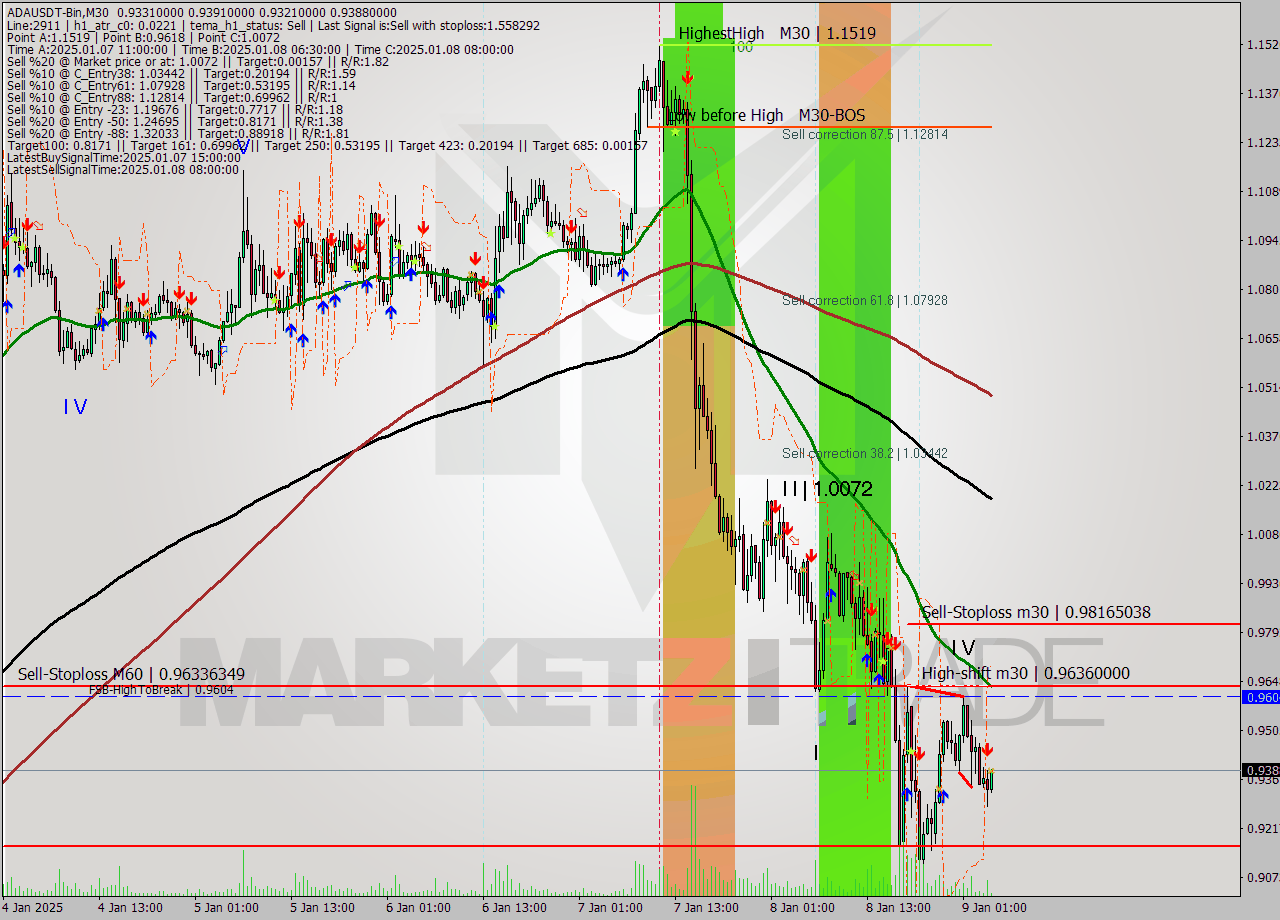Viewport: 1280px width, 920px height.
Task: Click the Sell %10 @ C_Entry38 line
Action: tap(181, 75)
